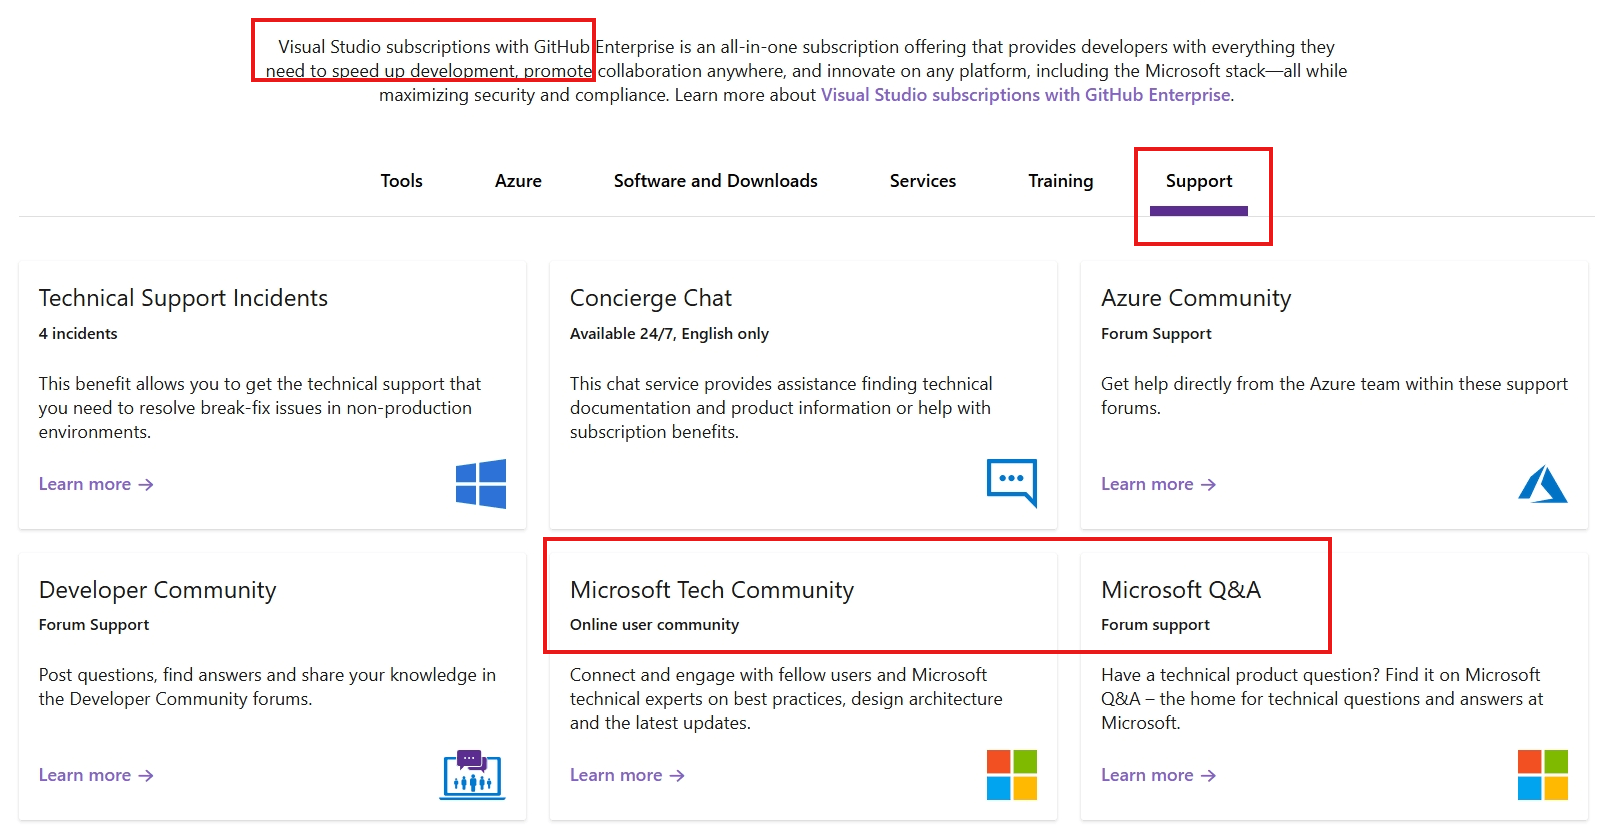Click the Developer Community heading

(x=158, y=590)
